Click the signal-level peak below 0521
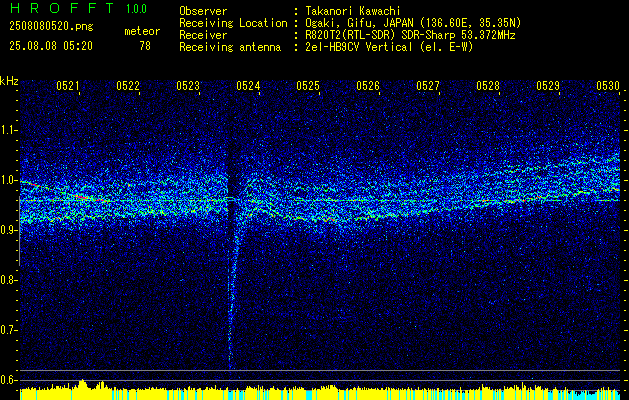This screenshot has height=400, width=629. point(82,384)
